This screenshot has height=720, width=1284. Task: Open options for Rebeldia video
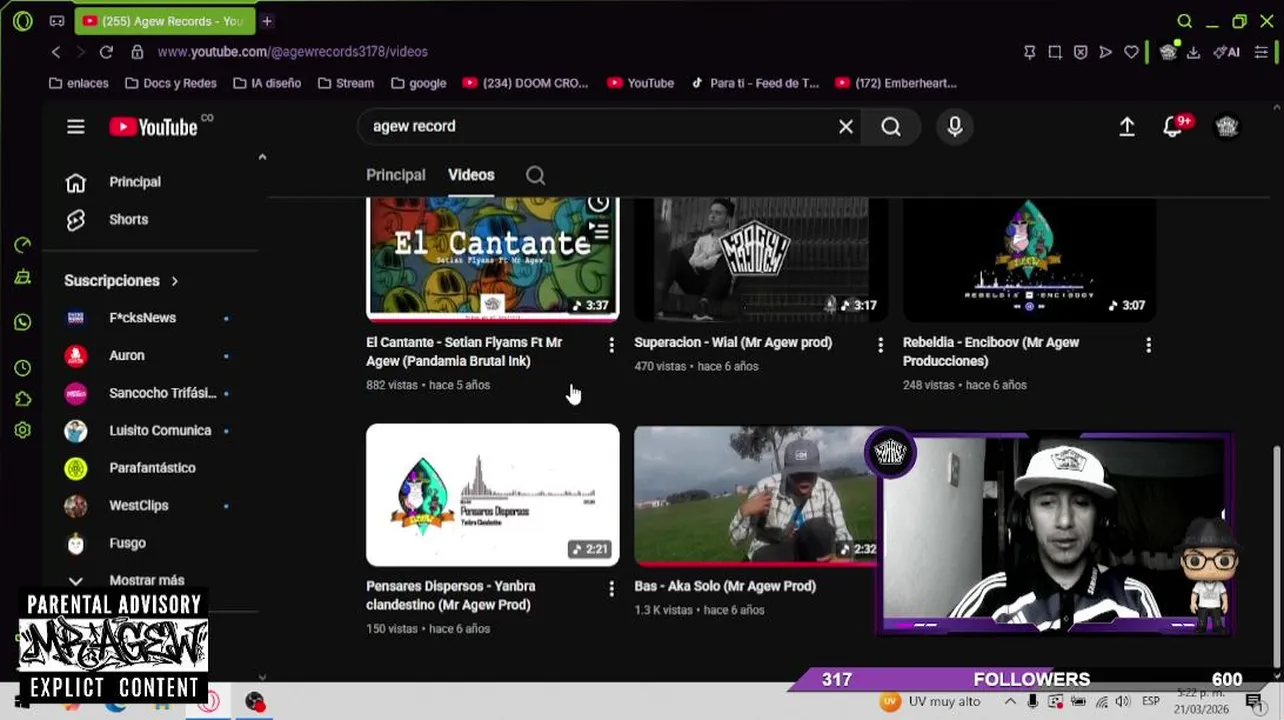1148,345
